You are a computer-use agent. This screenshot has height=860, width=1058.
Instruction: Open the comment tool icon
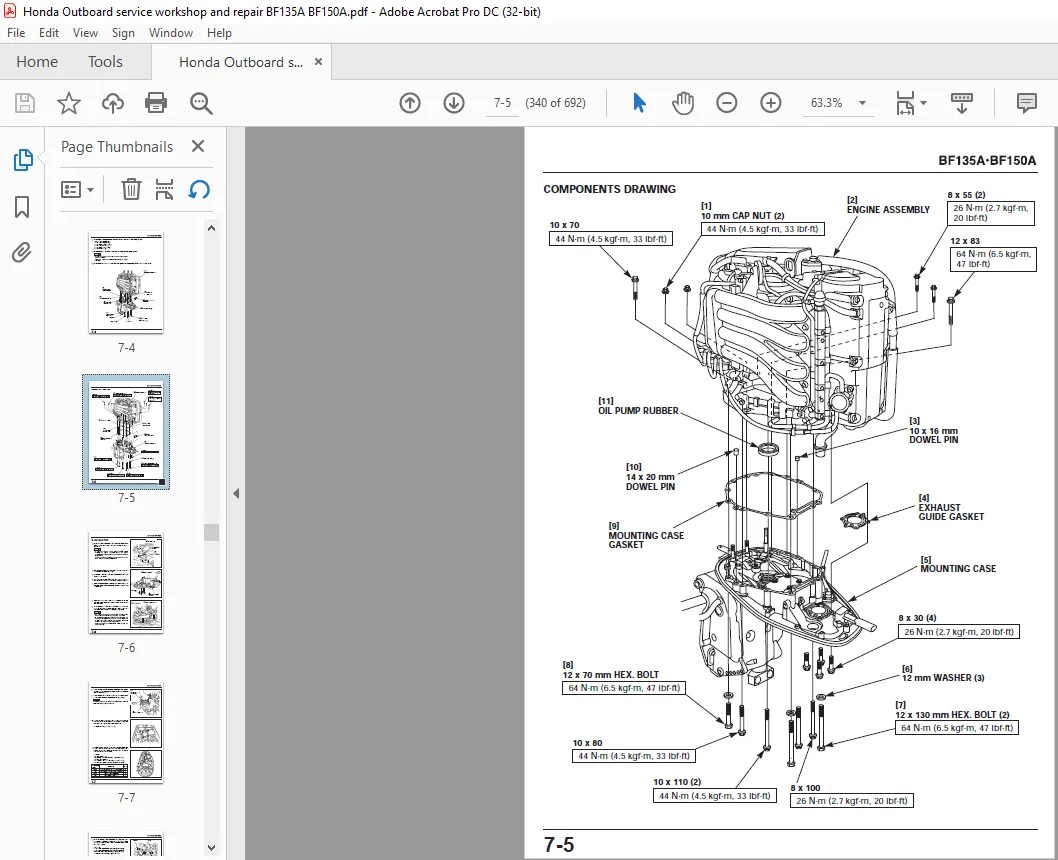1026,103
